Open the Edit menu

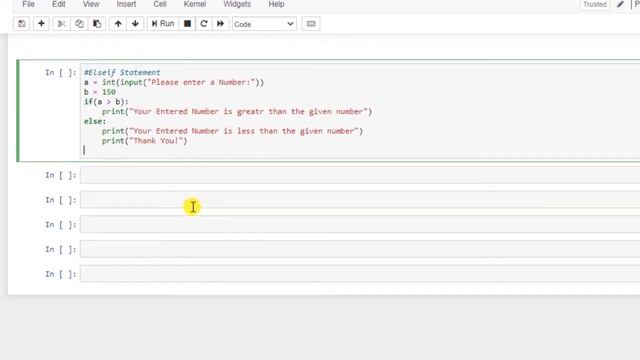[58, 4]
